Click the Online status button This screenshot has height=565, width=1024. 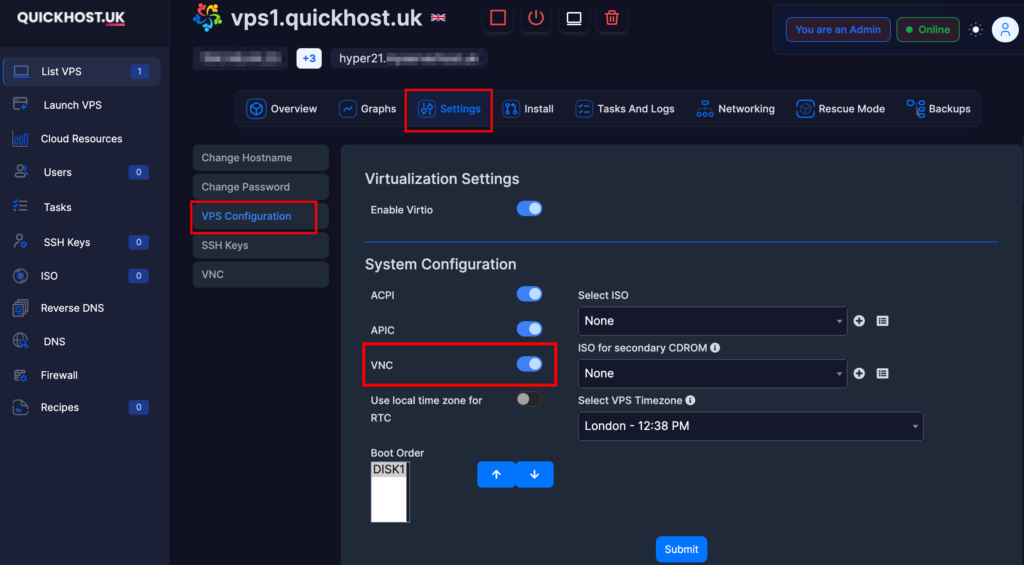[927, 29]
